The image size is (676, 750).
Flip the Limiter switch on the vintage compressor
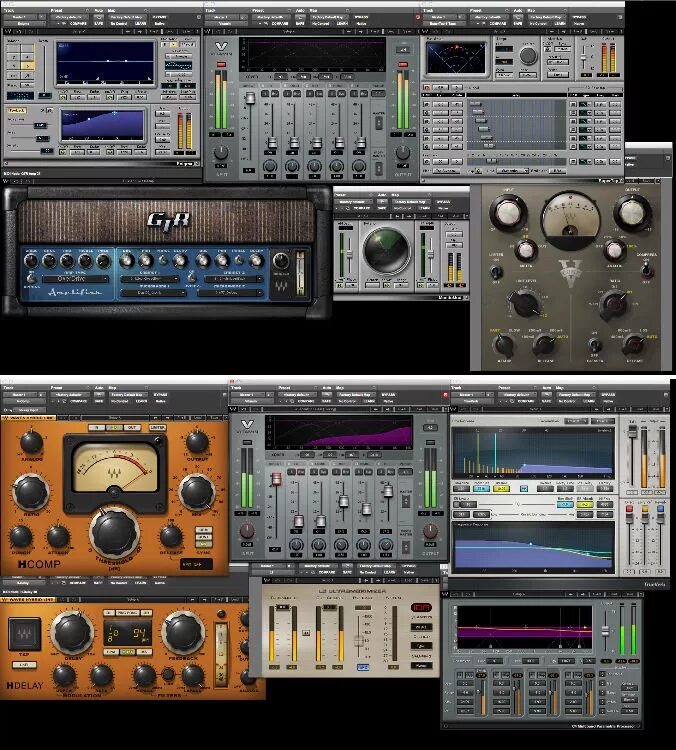click(497, 272)
